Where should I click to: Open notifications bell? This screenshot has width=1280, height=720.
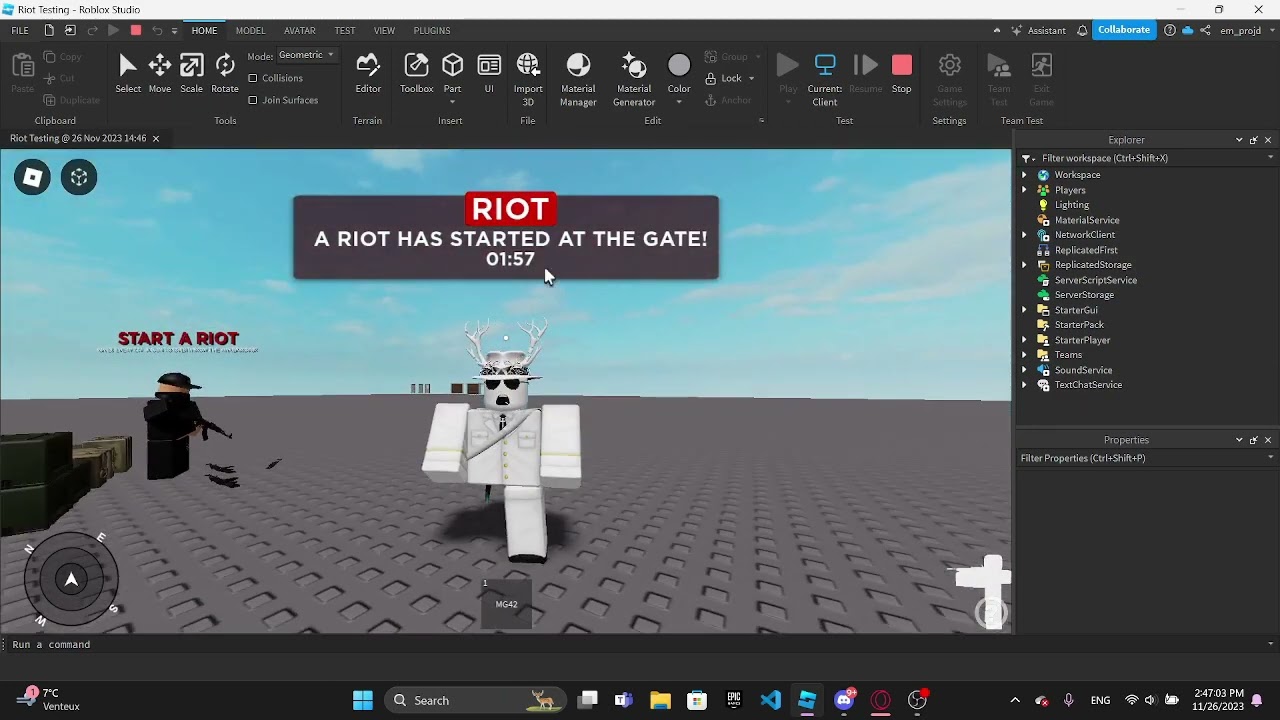pyautogui.click(x=1082, y=30)
